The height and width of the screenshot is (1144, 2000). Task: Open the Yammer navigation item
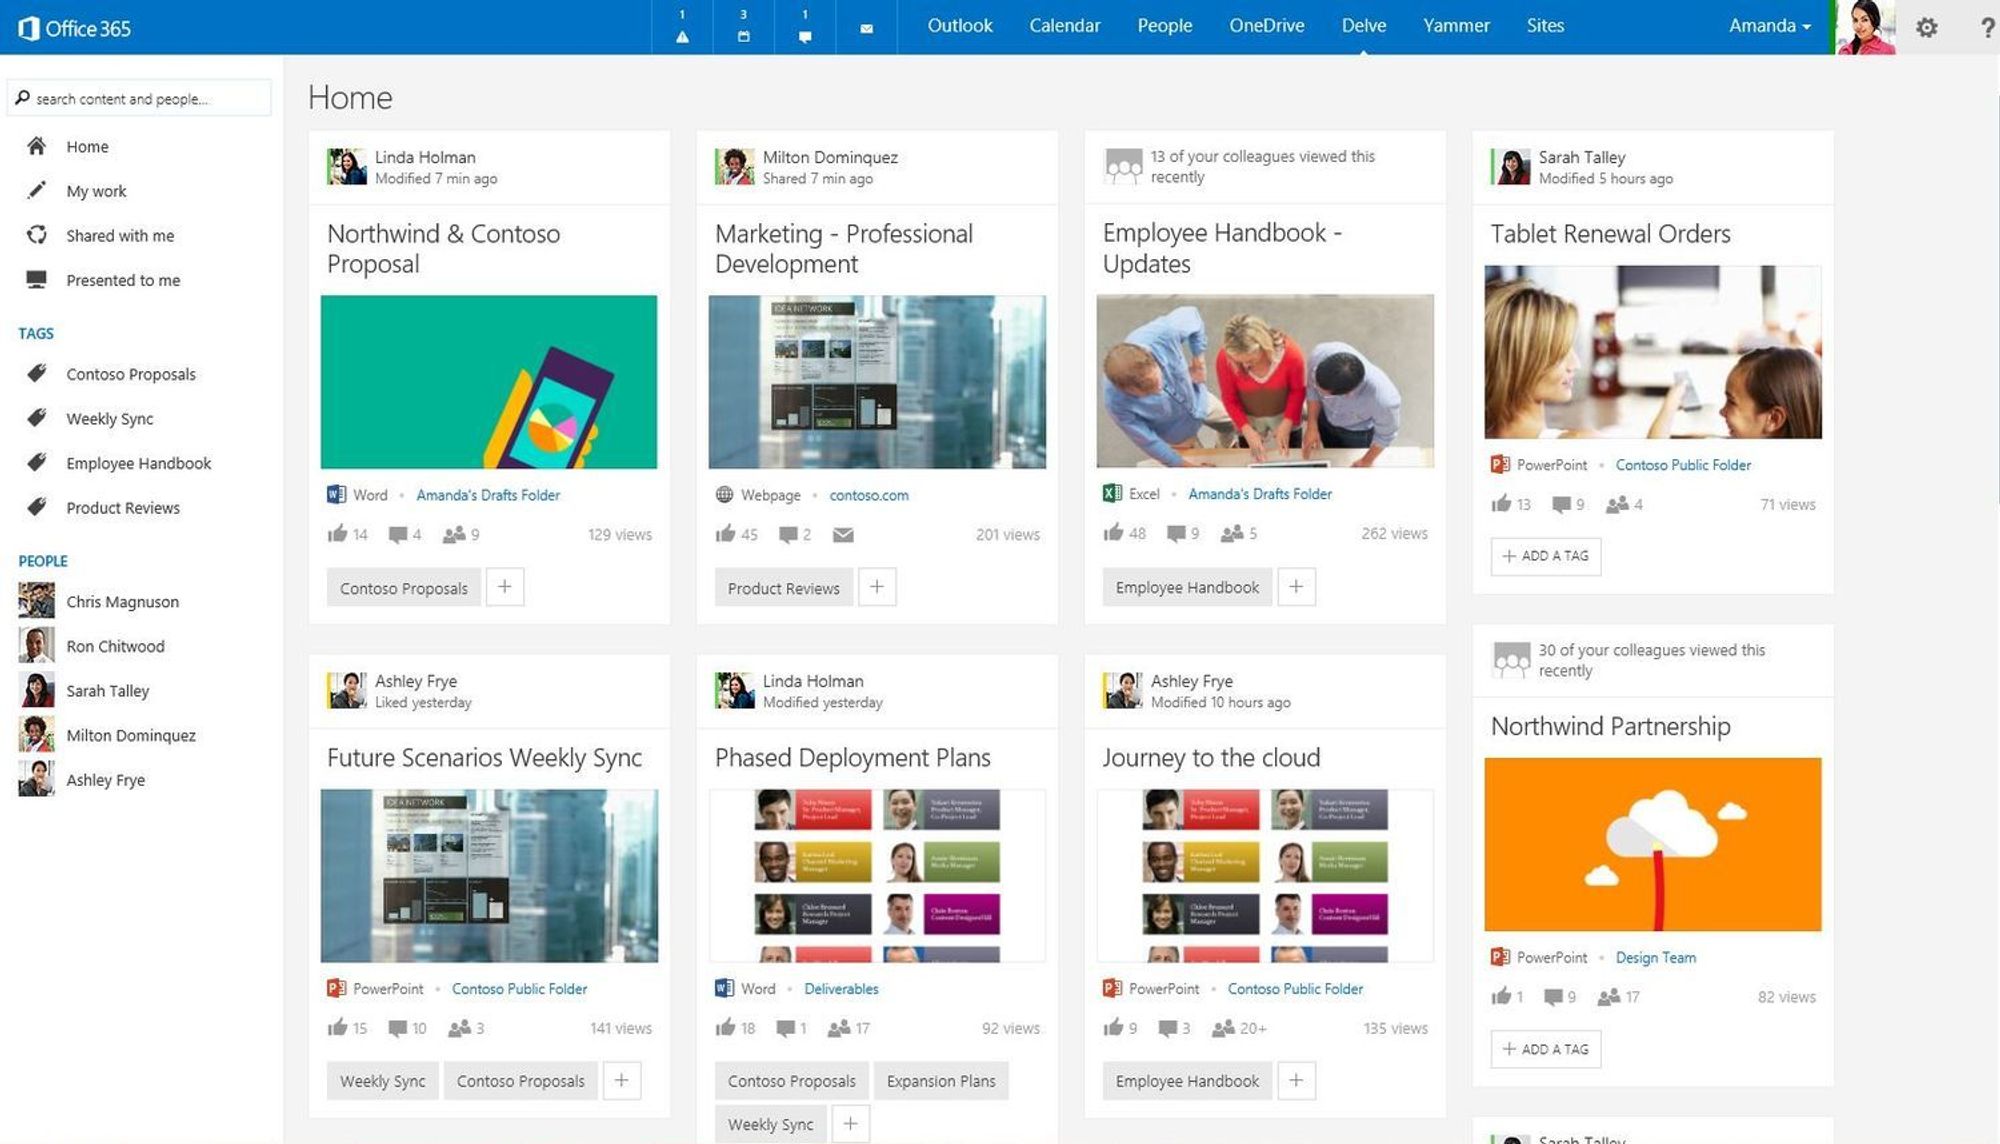(x=1456, y=26)
